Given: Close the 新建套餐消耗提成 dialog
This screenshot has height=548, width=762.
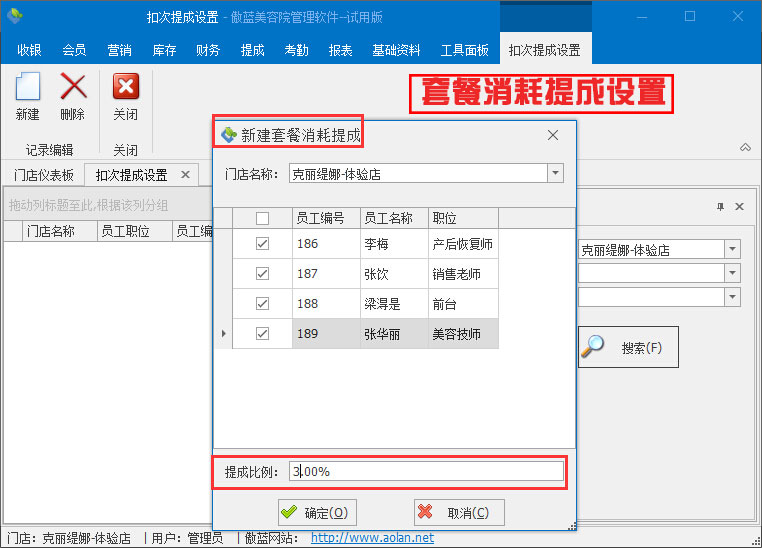Looking at the screenshot, I should tap(553, 135).
